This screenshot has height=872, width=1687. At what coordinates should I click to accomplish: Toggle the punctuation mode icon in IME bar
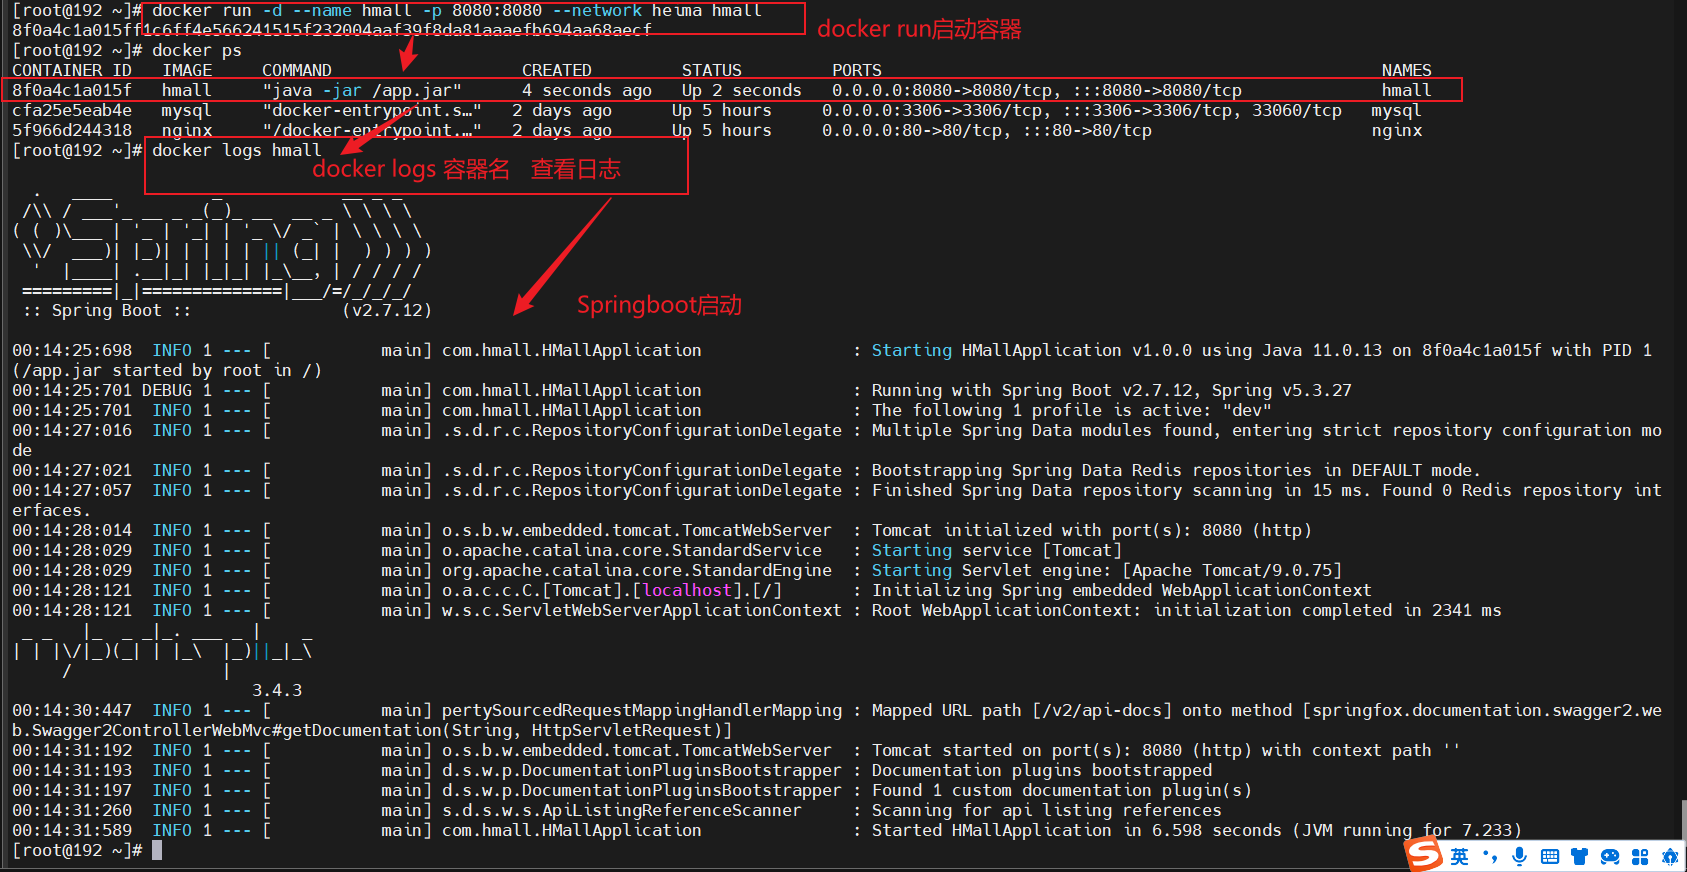coord(1491,857)
